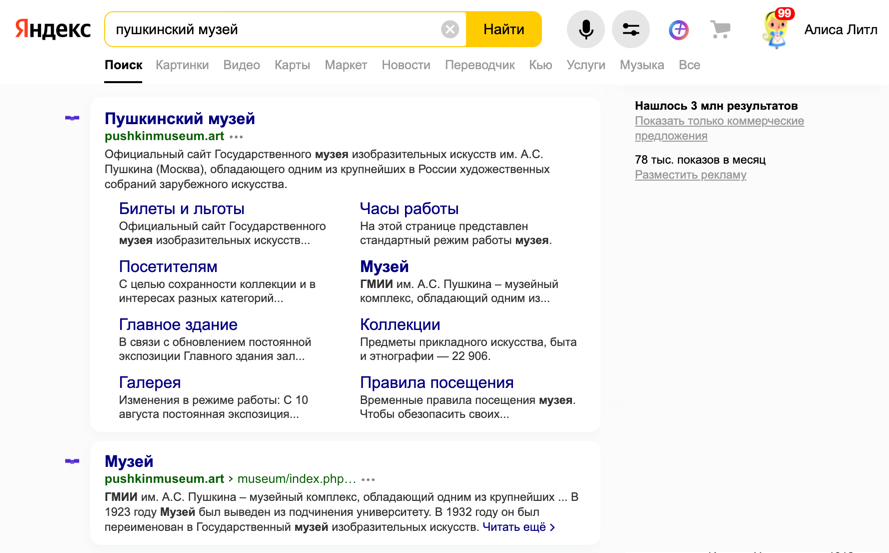Open the colorful Alice assistant icon
Viewport: 889px width, 553px height.
tap(679, 30)
